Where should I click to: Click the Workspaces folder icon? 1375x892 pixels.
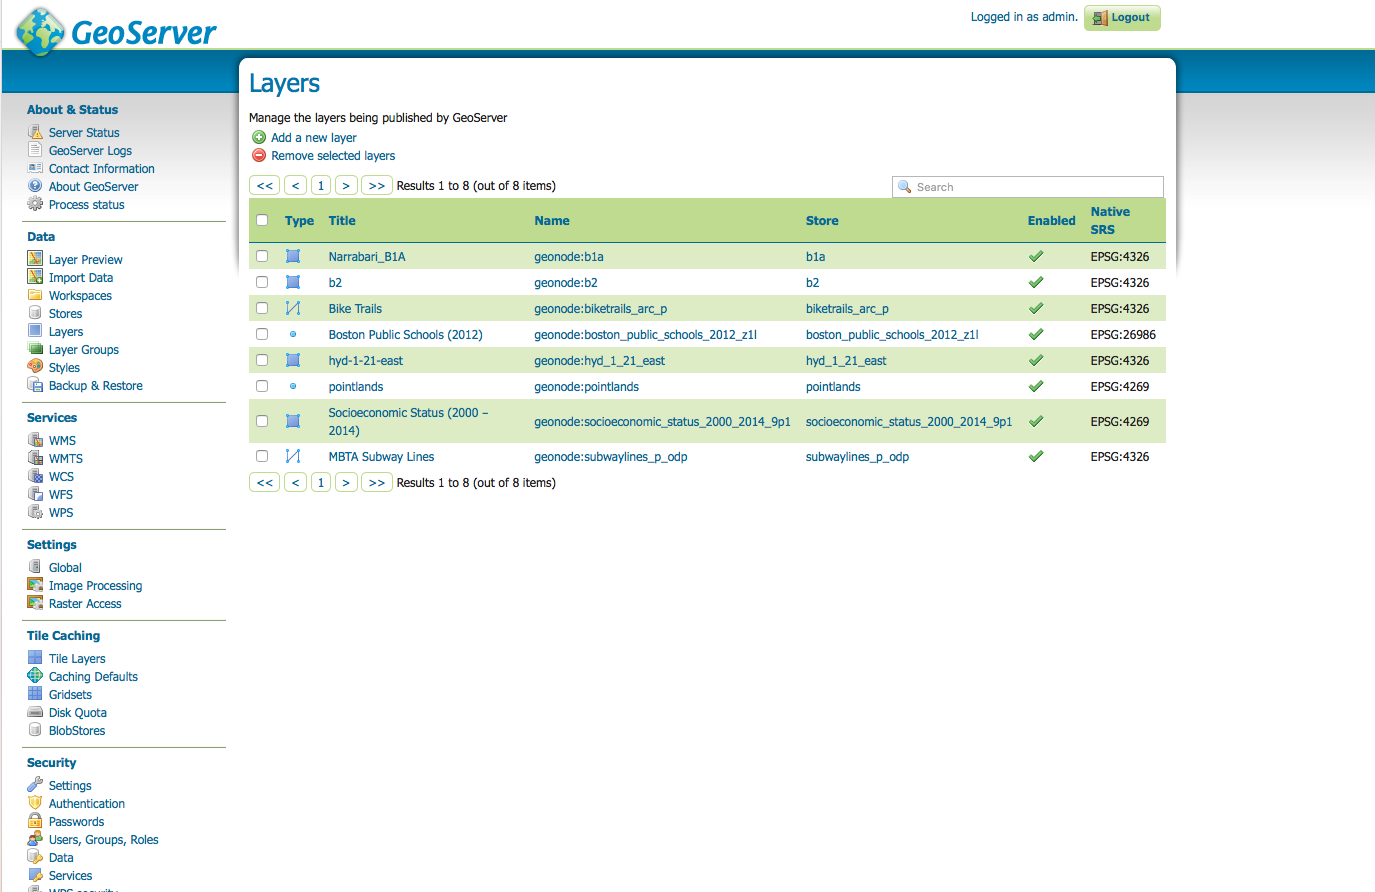point(35,295)
